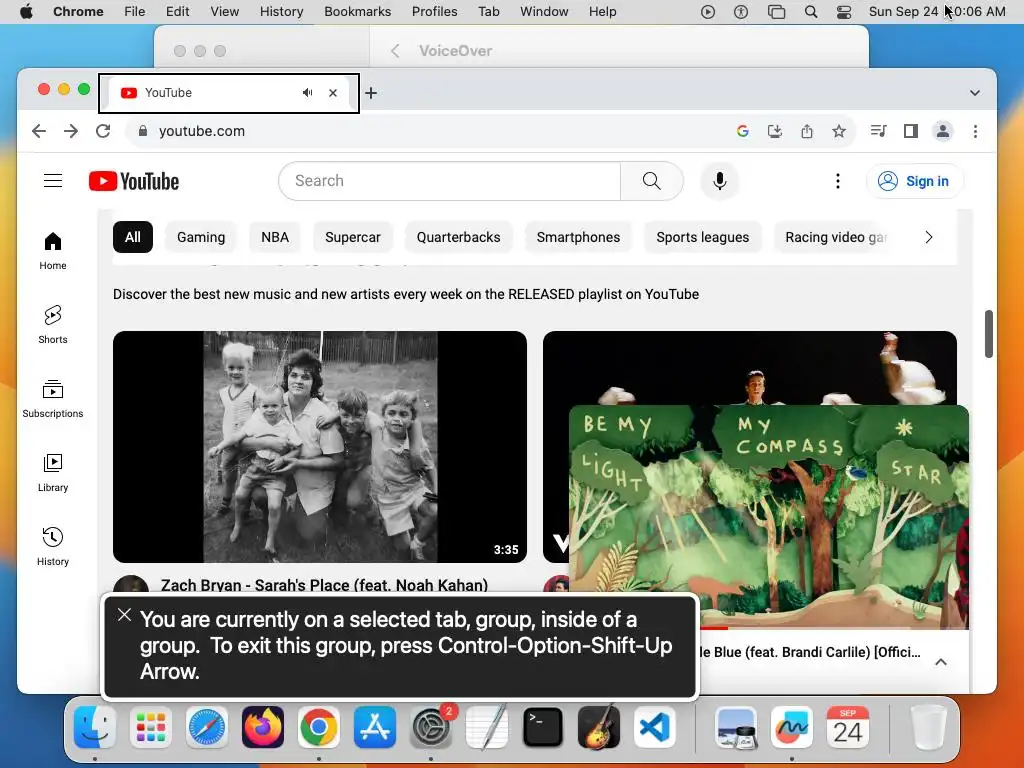1024x768 pixels.
Task: Click the Sign in button
Action: 914,181
